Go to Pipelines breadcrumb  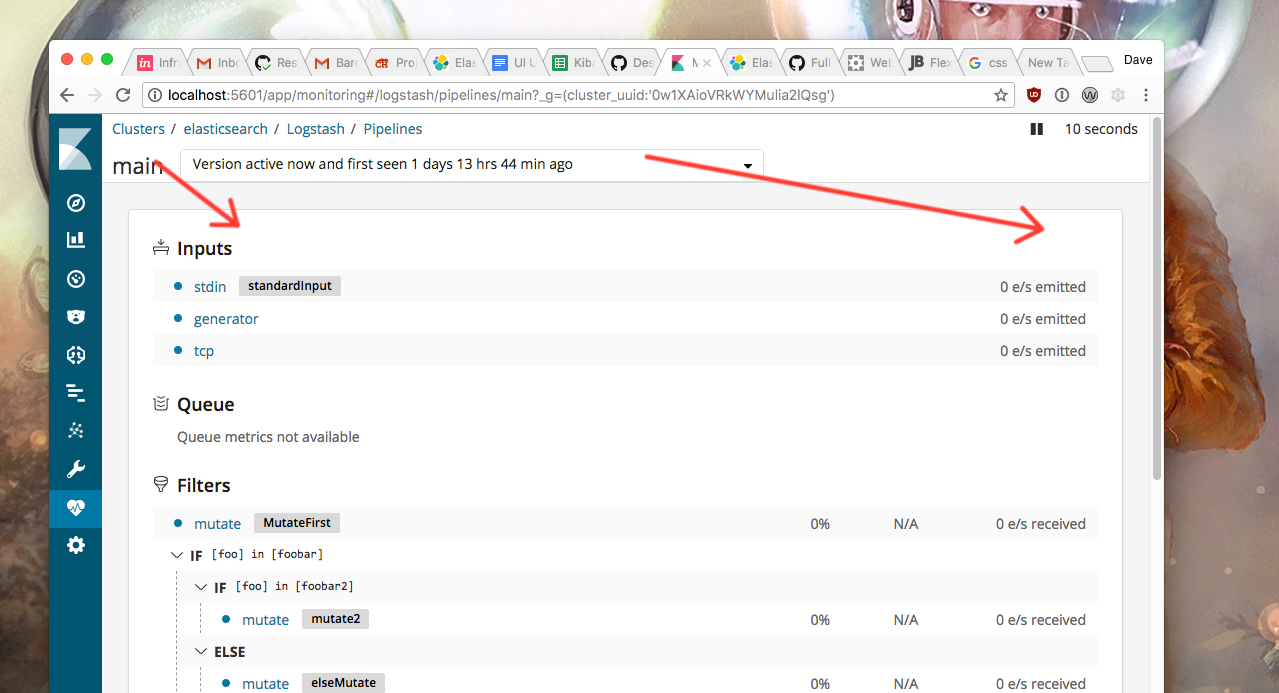pyautogui.click(x=393, y=129)
